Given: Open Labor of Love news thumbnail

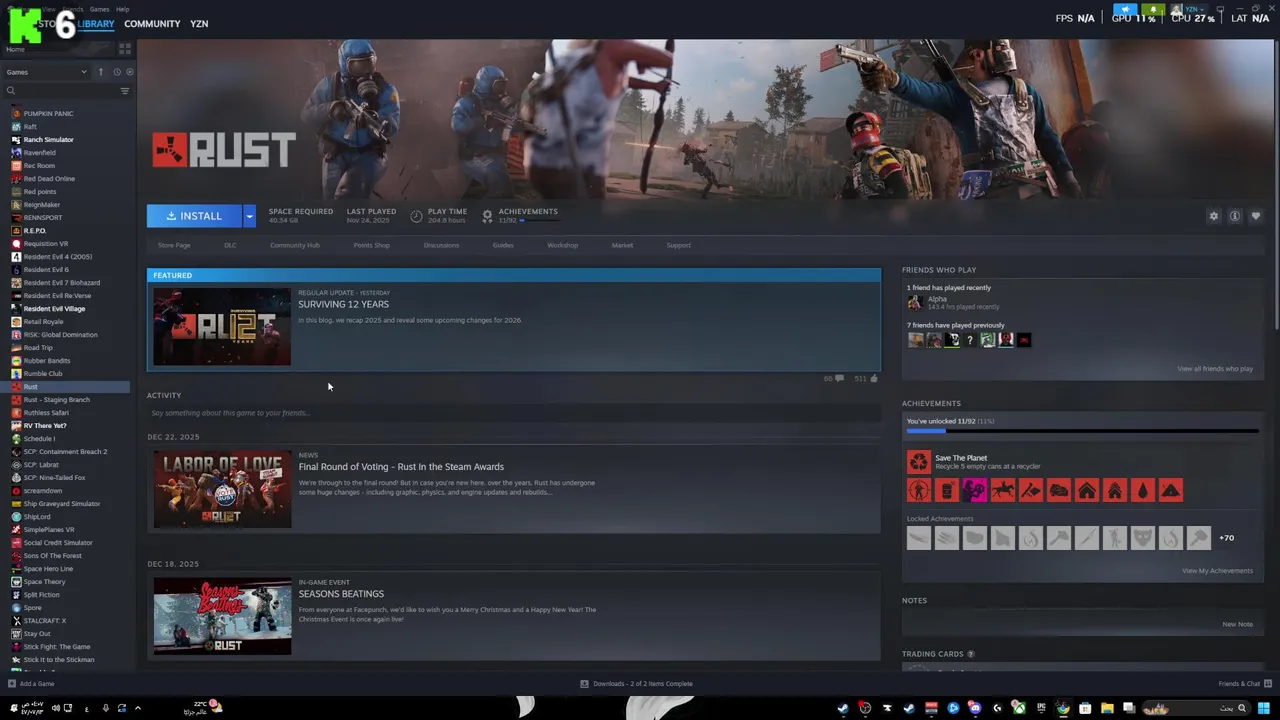Looking at the screenshot, I should [x=222, y=490].
